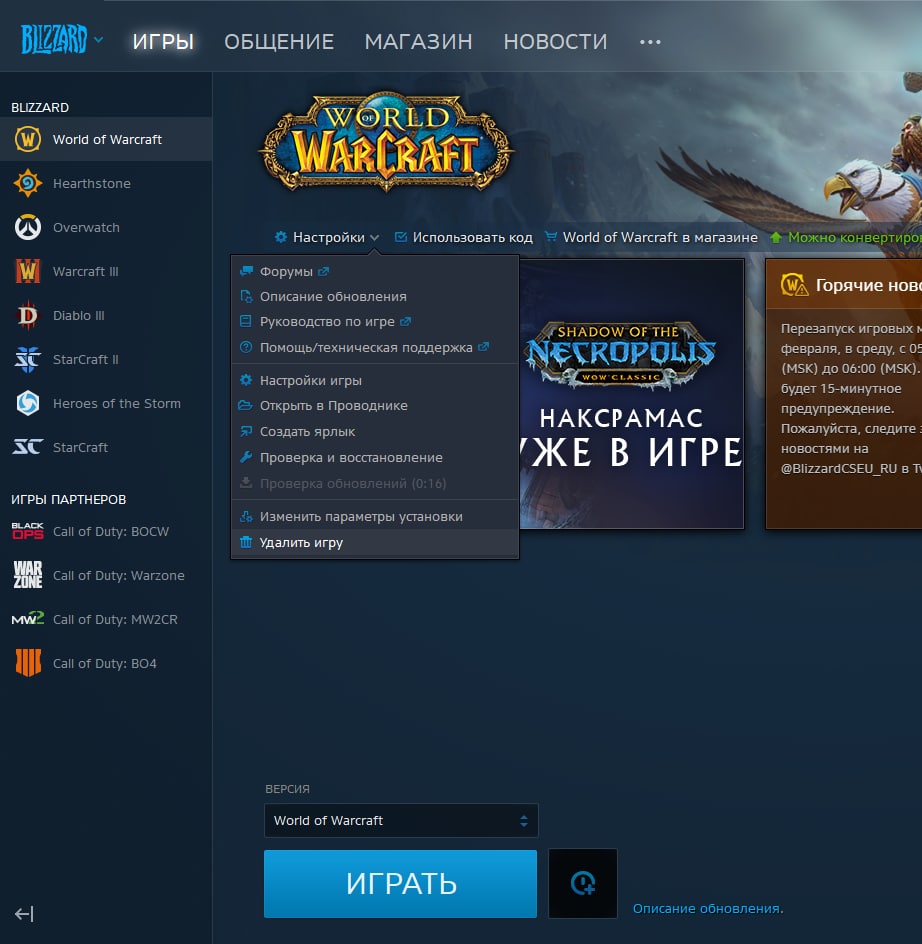Open Руководство по игре menu entry
This screenshot has height=944, width=922.
[375, 321]
